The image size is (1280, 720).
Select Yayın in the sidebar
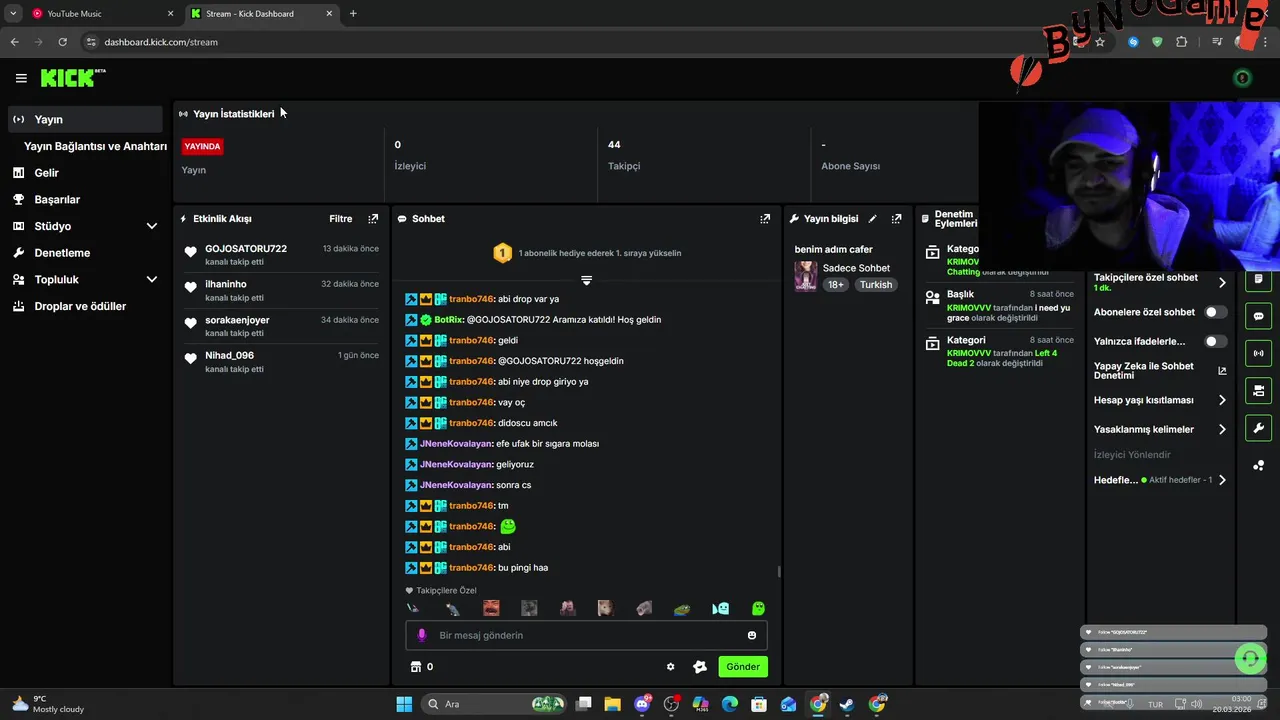coord(86,119)
